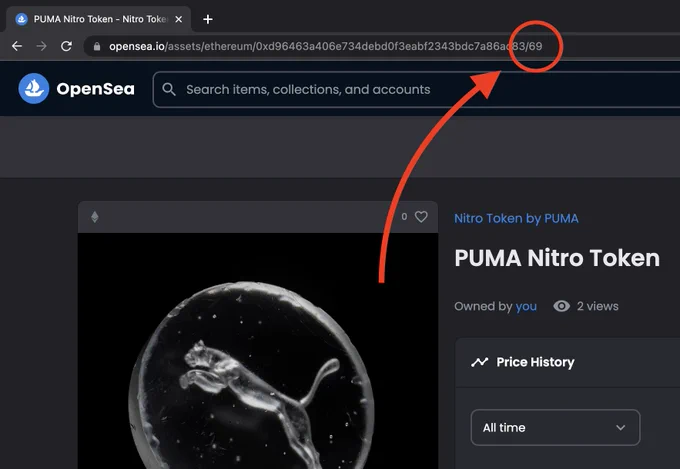This screenshot has width=680, height=469.
Task: Click the magnifier icon in search box
Action: coord(169,89)
